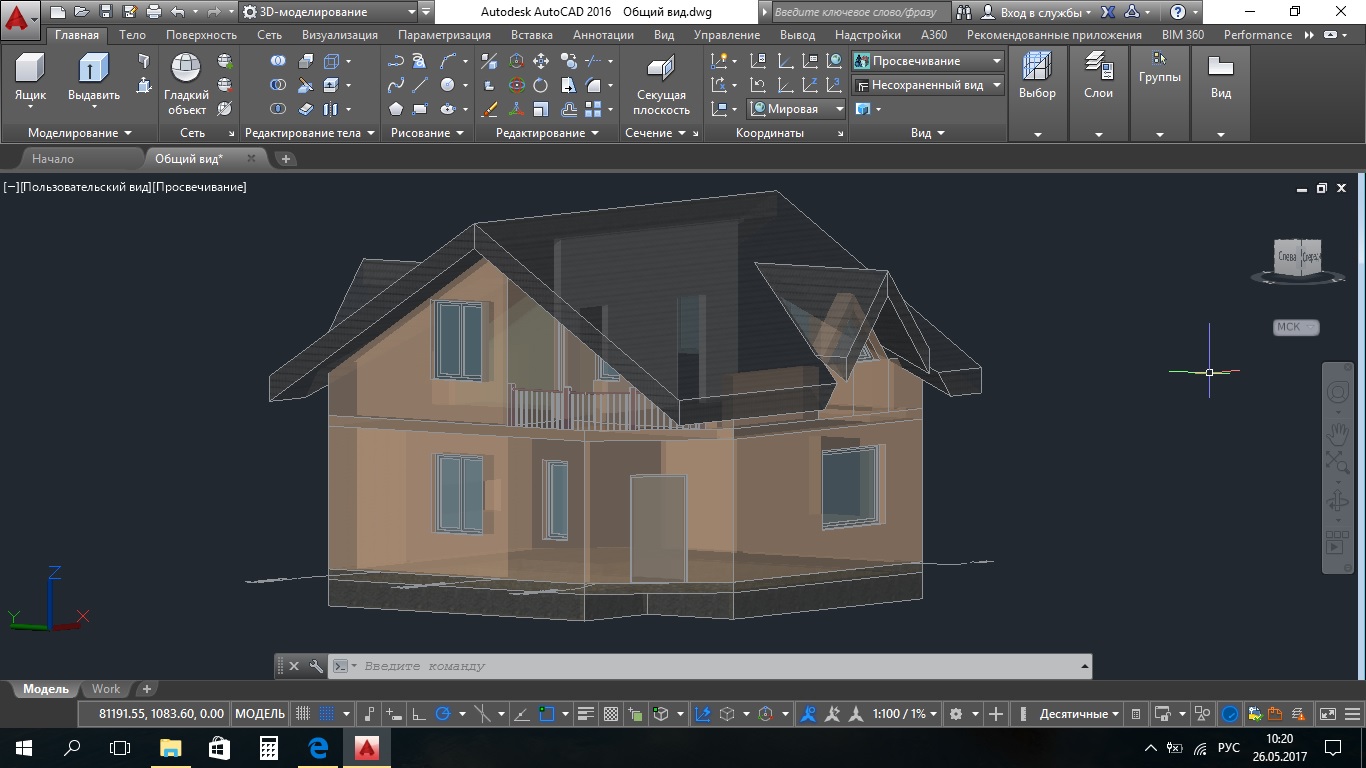This screenshot has width=1366, height=768.
Task: Open File Explorer from taskbar
Action: [x=170, y=747]
